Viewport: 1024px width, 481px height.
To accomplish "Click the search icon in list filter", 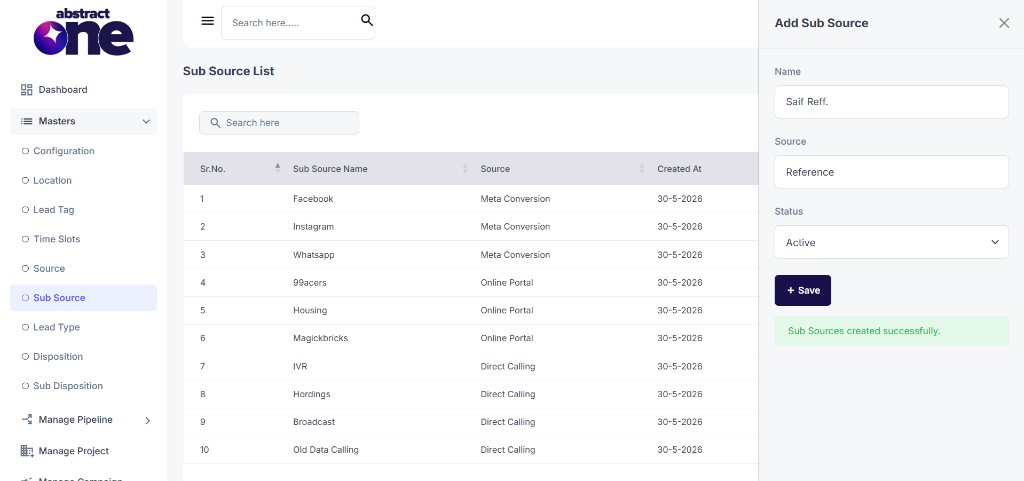I will pos(215,123).
